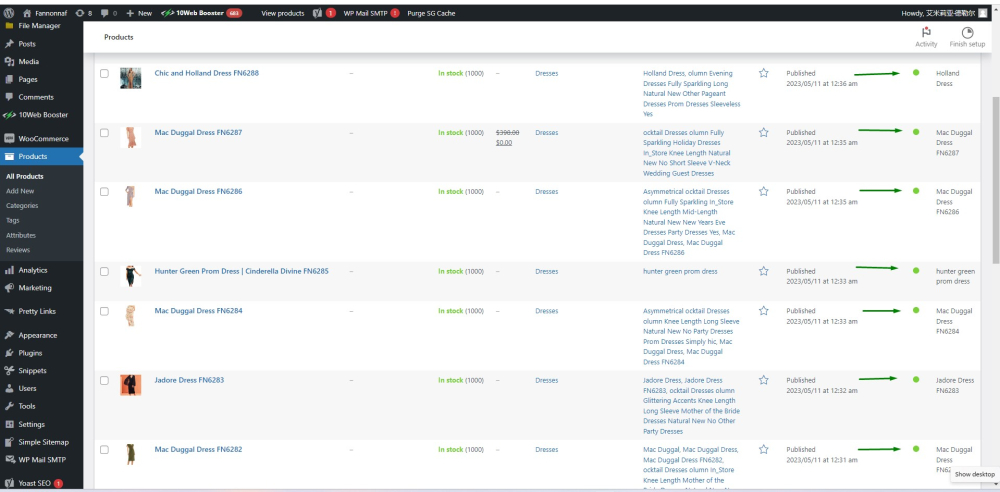Click the Activity flag icon
This screenshot has width=1000, height=492.
(926, 33)
